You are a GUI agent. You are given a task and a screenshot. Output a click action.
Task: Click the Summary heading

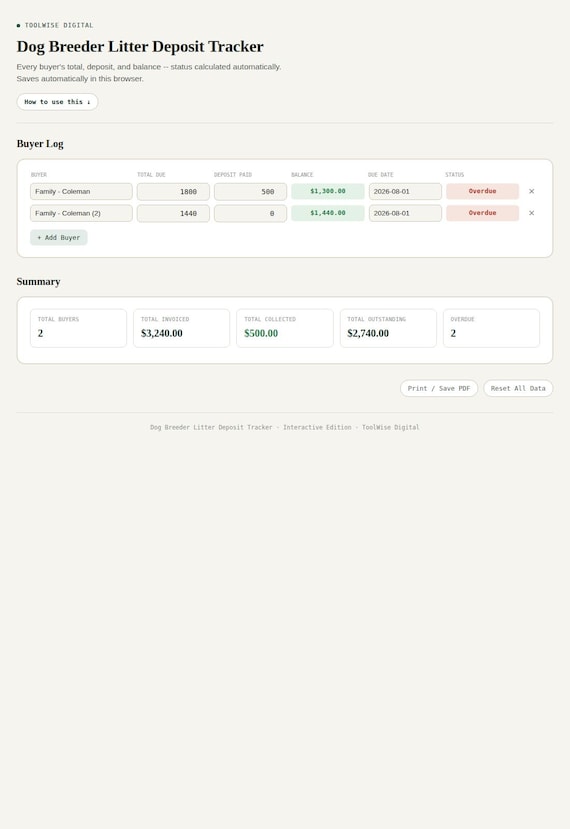[38, 281]
